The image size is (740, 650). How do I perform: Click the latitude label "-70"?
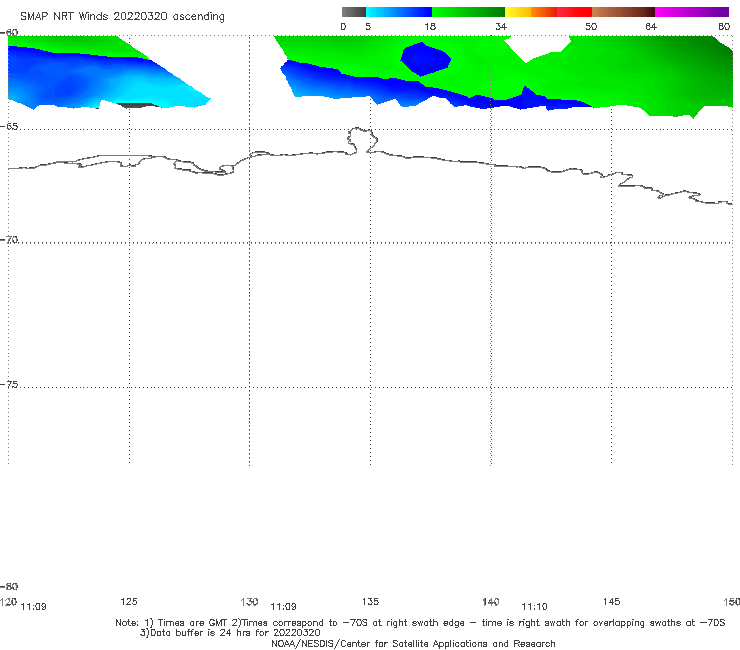(9, 240)
